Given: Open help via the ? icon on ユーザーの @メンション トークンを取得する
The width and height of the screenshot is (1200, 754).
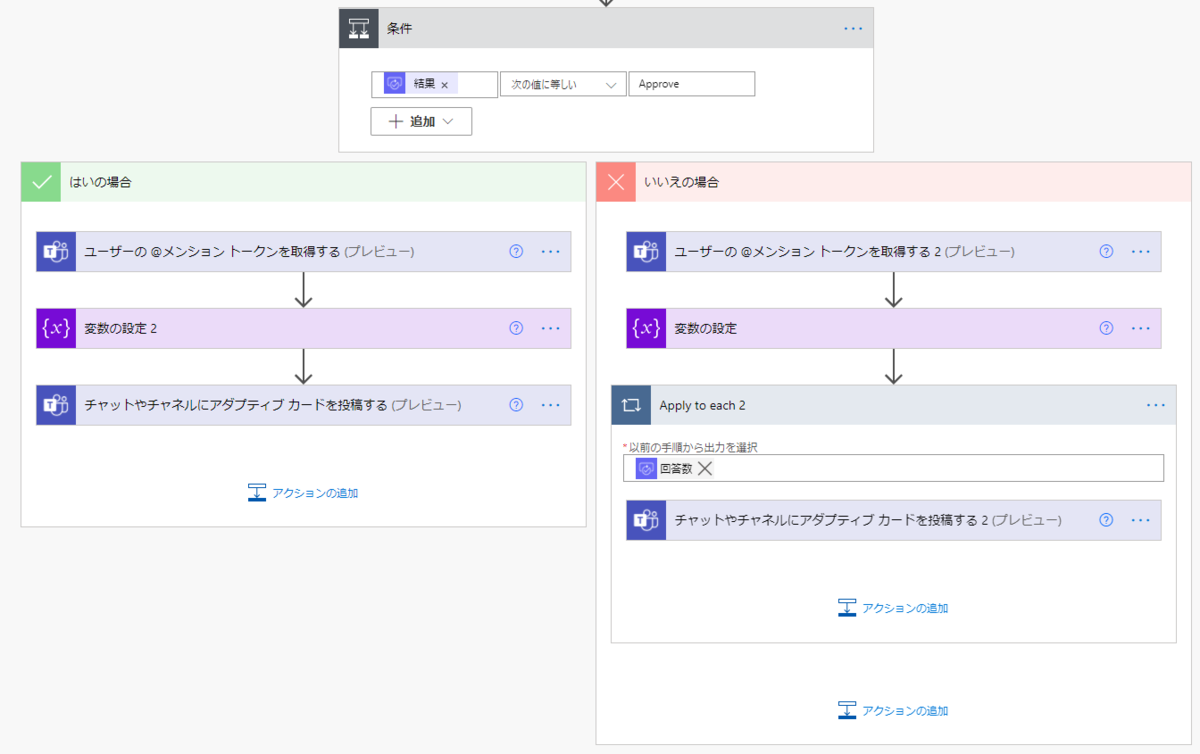Looking at the screenshot, I should pyautogui.click(x=515, y=251).
